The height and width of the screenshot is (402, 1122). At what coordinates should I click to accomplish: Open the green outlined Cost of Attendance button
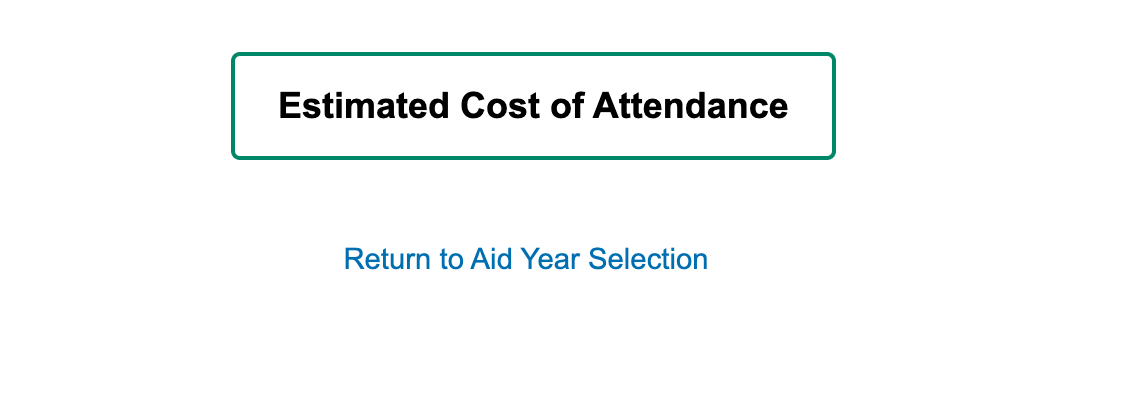(533, 106)
